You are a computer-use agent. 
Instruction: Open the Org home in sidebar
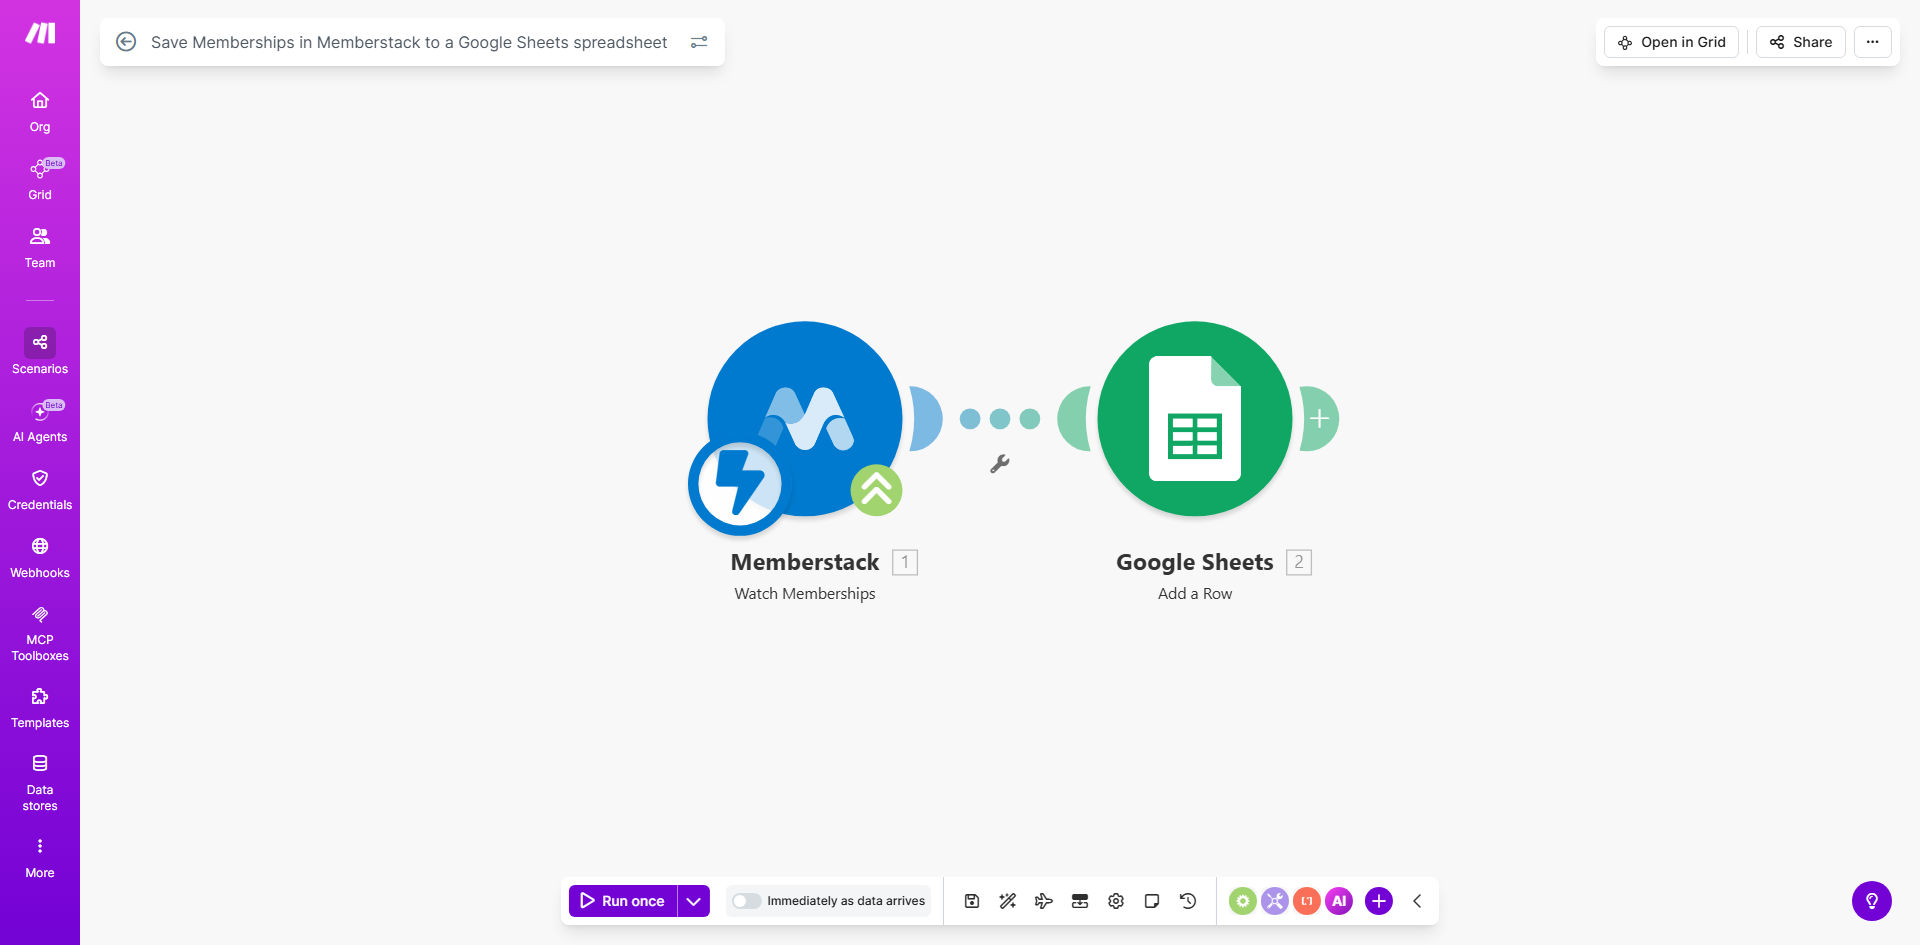40,112
